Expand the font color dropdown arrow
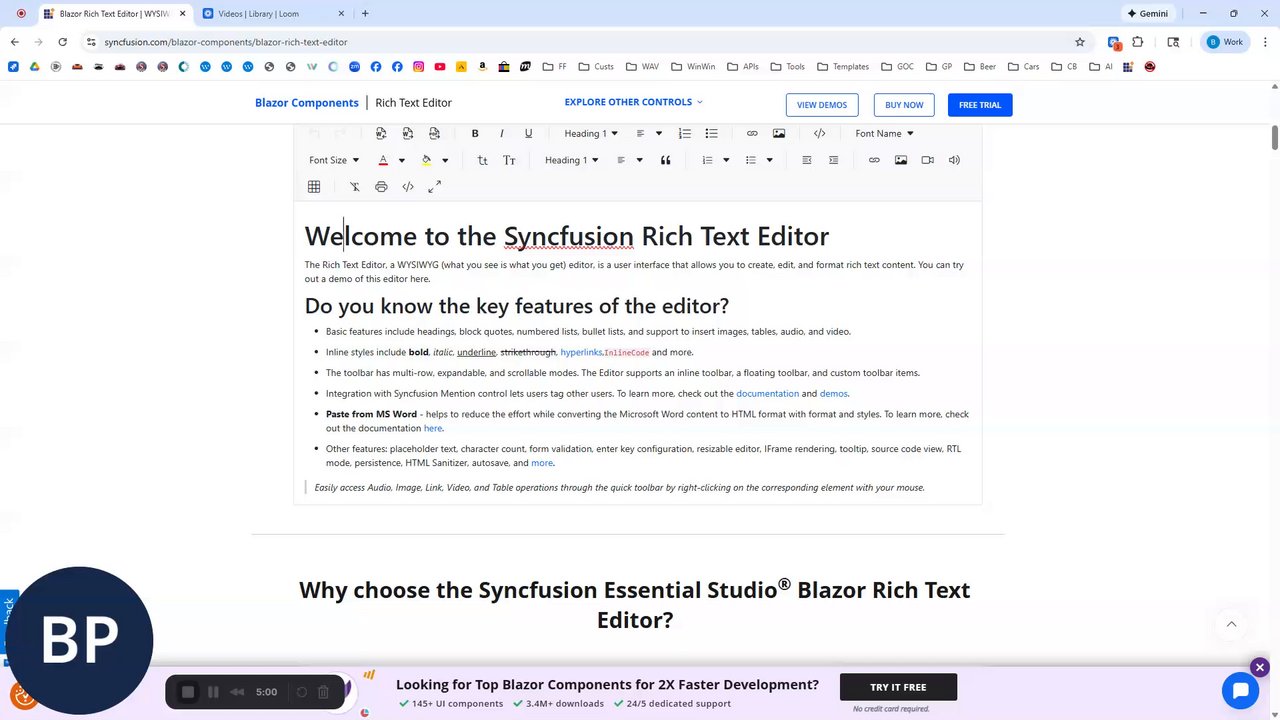1280x720 pixels. point(402,160)
